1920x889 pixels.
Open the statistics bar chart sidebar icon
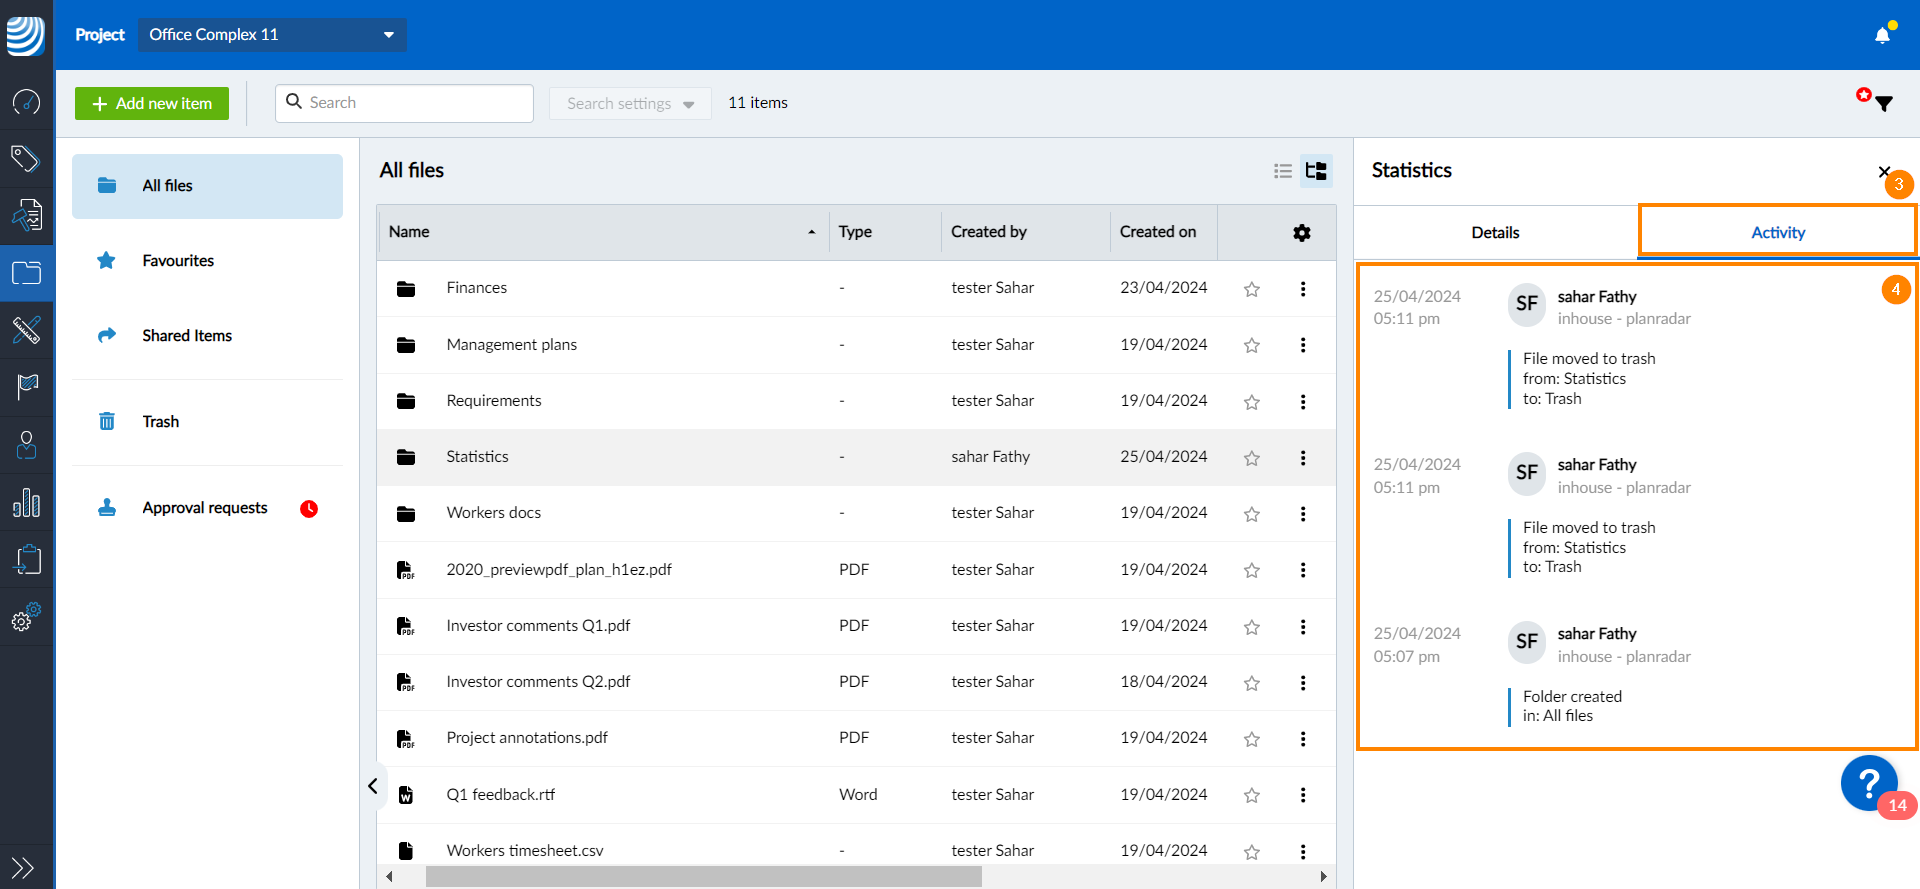point(27,502)
